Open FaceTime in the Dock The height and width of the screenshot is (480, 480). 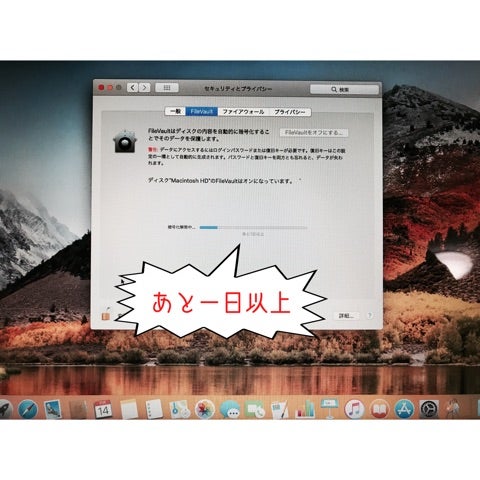[x=255, y=409]
